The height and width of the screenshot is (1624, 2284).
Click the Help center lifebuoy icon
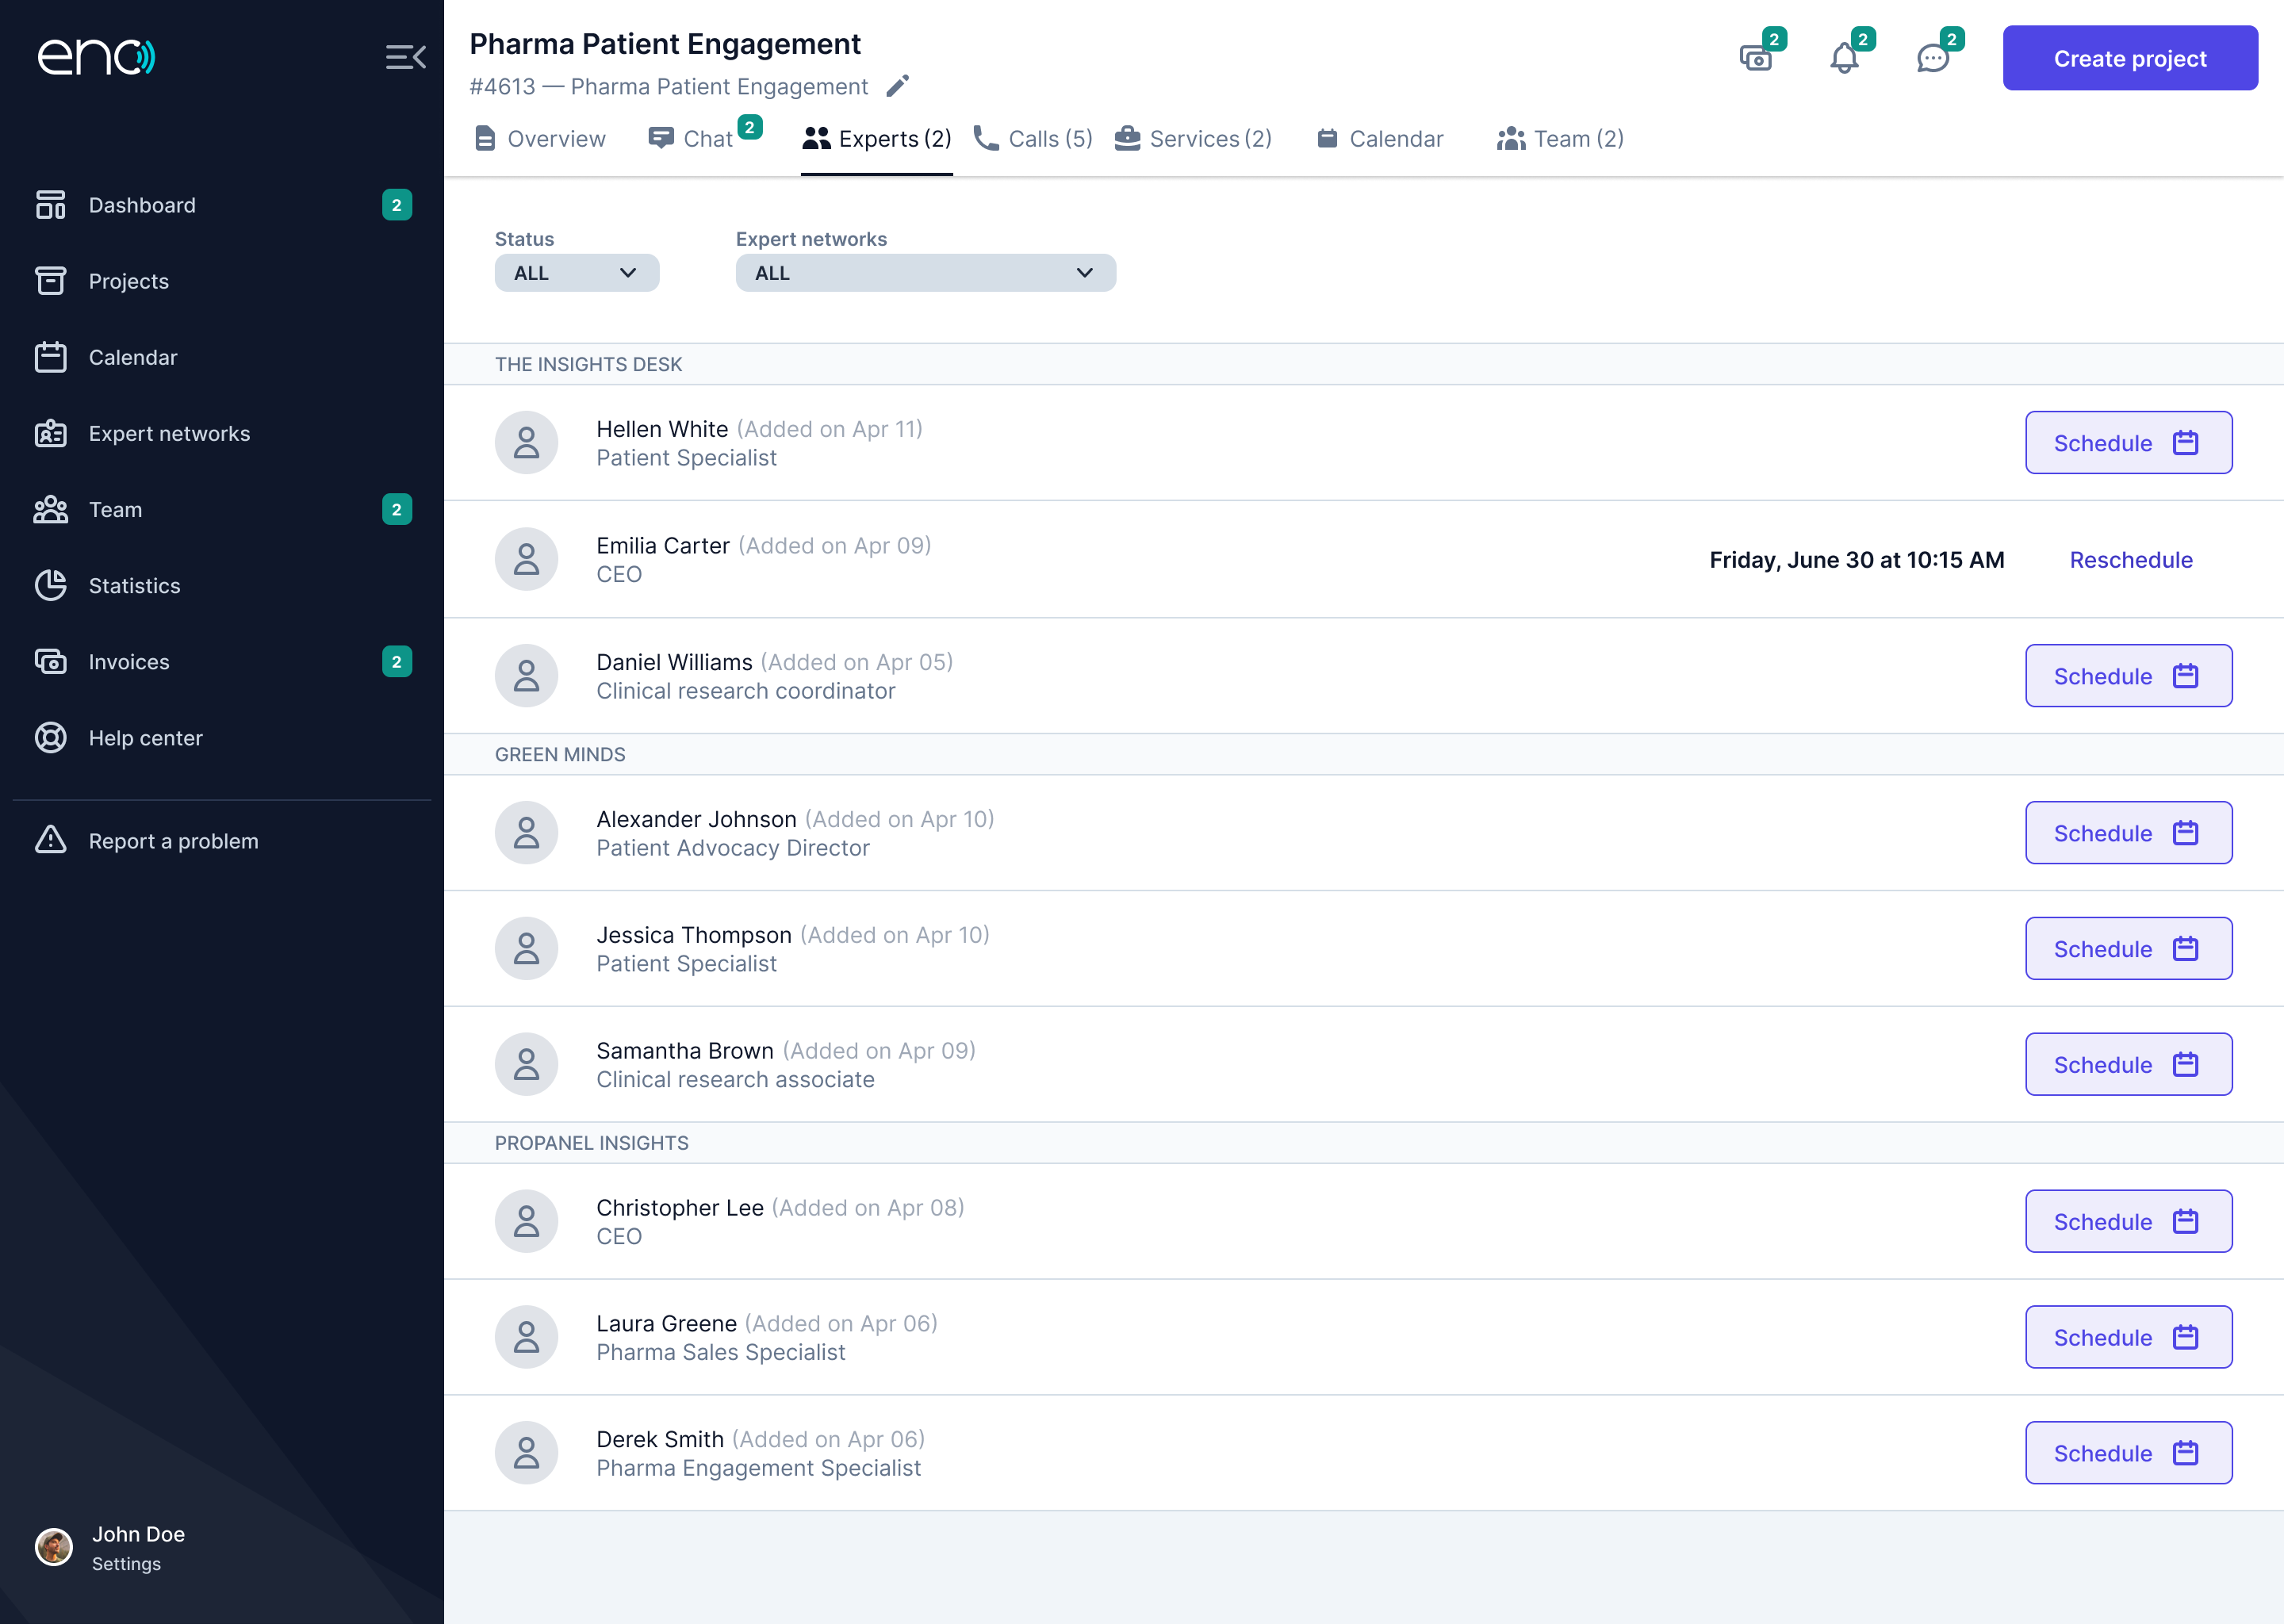tap(50, 738)
